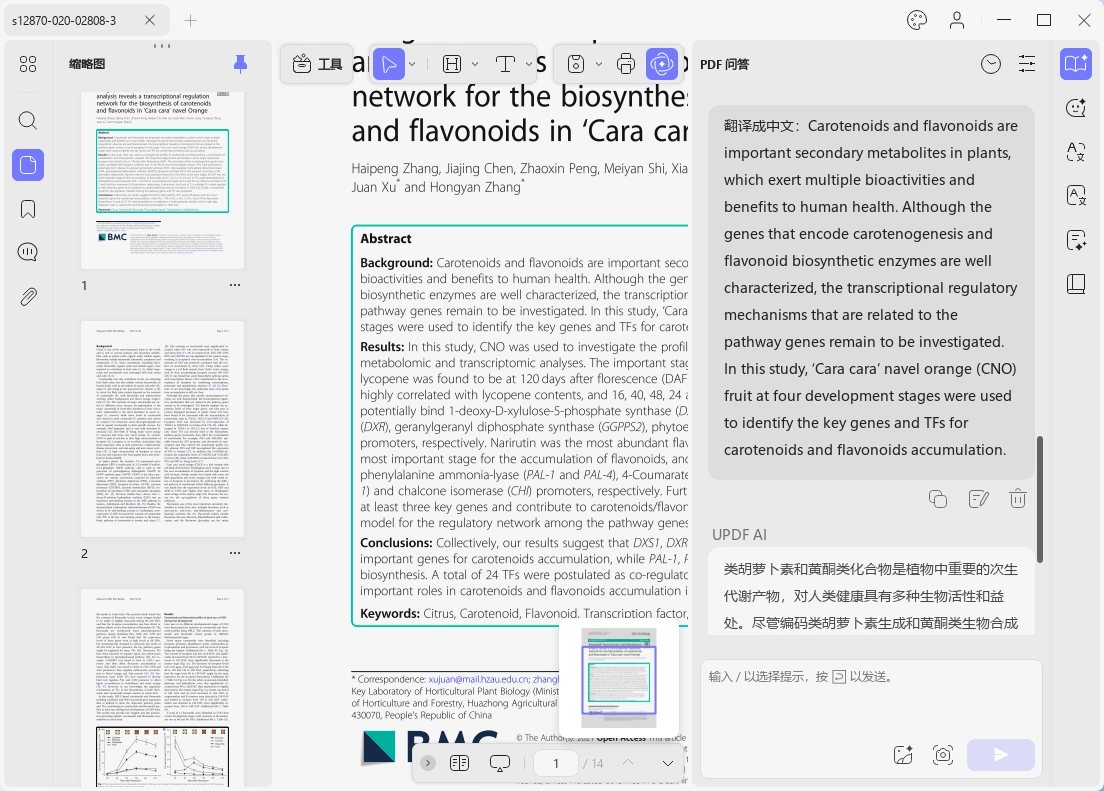1104x791 pixels.
Task: Expand the select tool dropdown arrow
Action: coord(412,64)
